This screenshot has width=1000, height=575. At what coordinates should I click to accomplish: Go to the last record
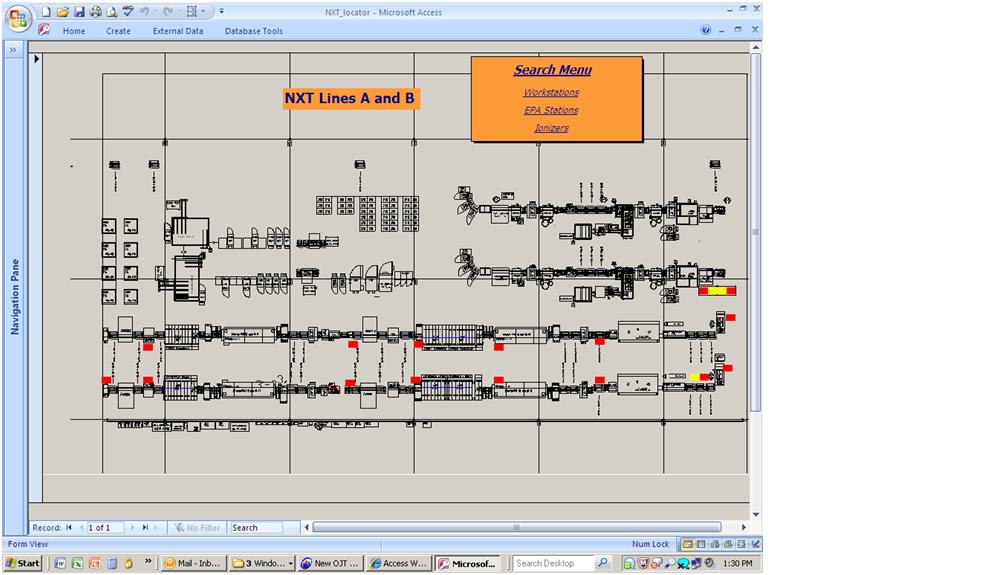(145, 528)
